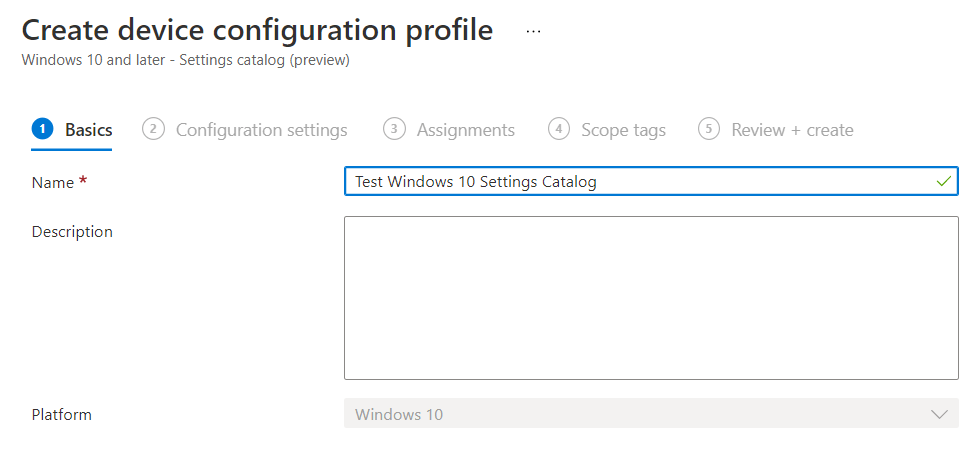Click the Description field label

click(x=72, y=232)
